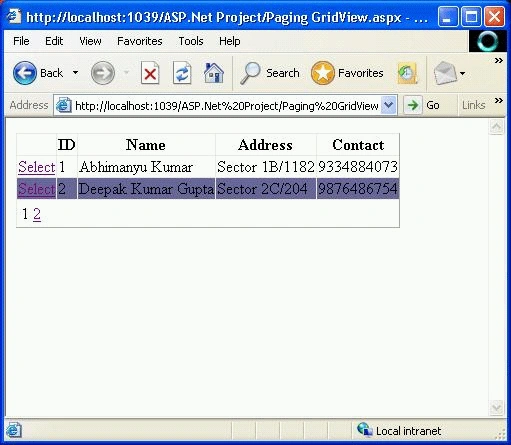Open the Back history dropdown arrow
The image size is (511, 445).
(x=76, y=73)
